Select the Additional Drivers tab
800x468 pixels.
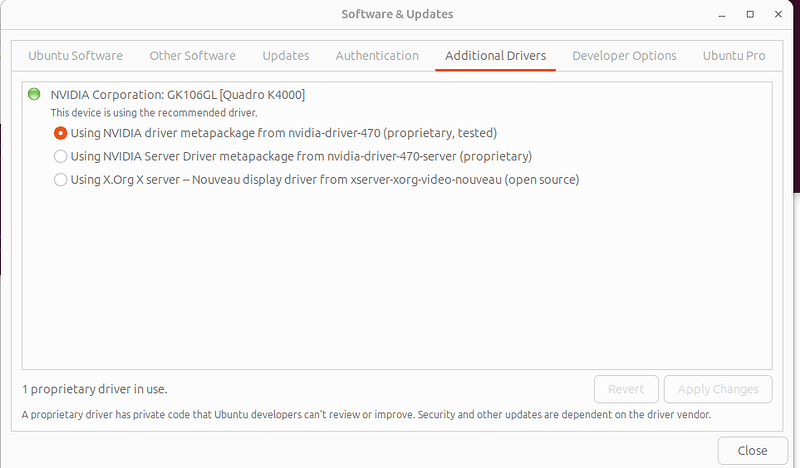pyautogui.click(x=496, y=56)
